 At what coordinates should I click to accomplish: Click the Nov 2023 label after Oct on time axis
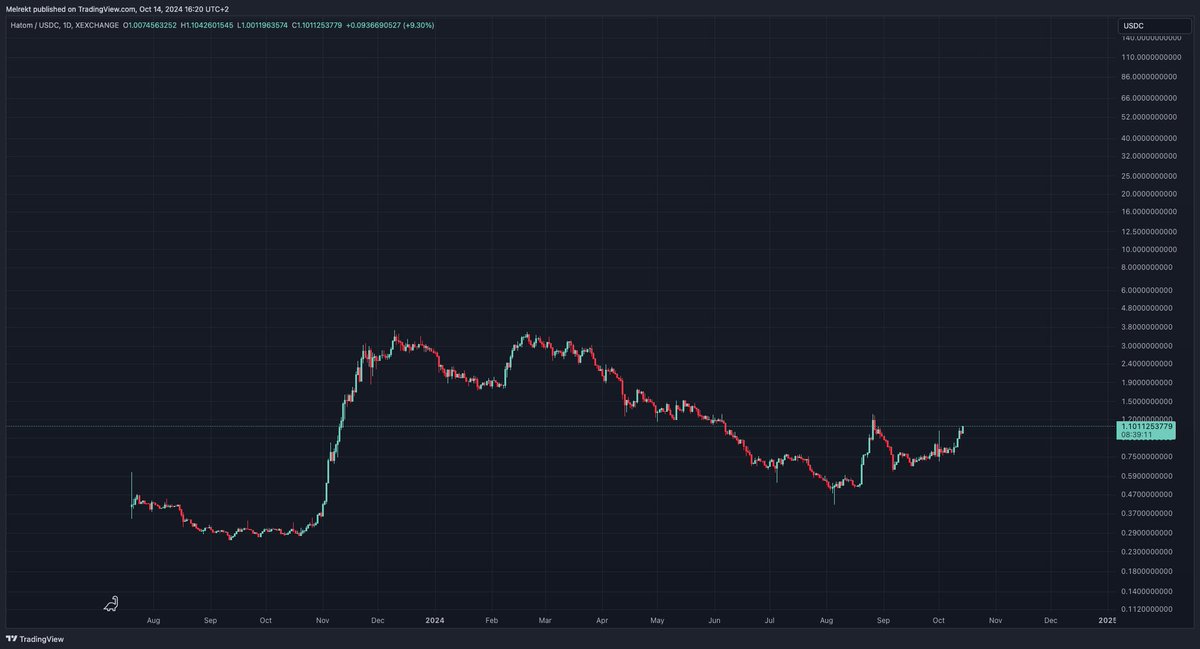coord(321,621)
